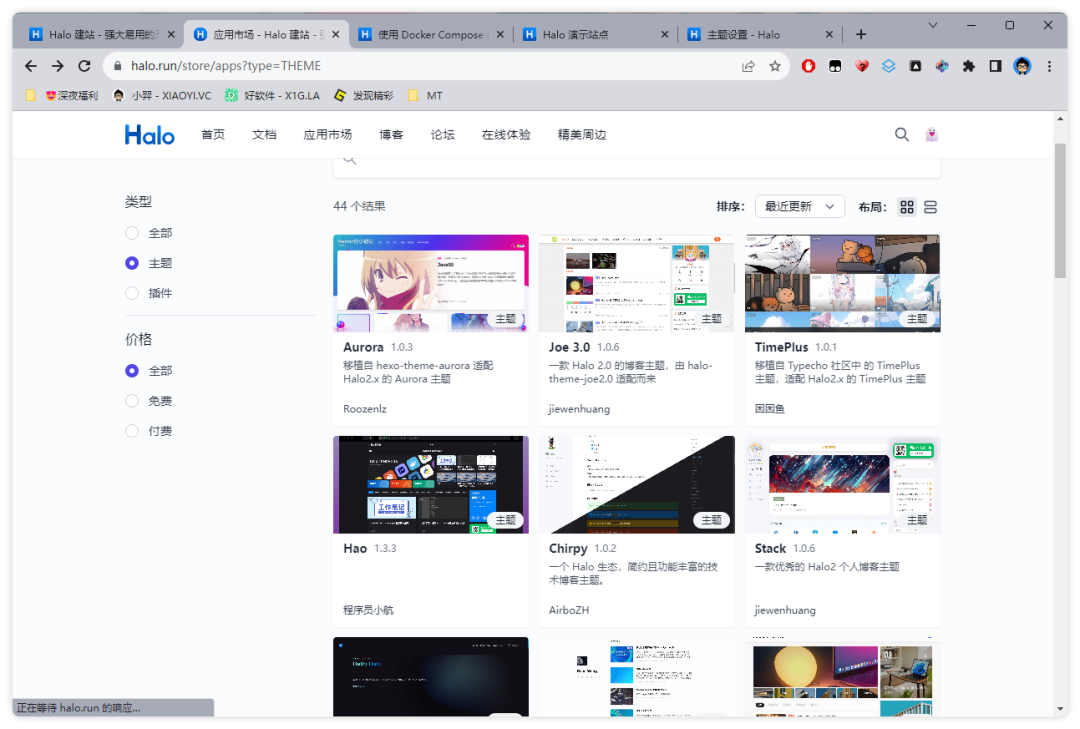Open the Aurora theme title link
This screenshot has height=729, width=1080.
click(x=363, y=348)
